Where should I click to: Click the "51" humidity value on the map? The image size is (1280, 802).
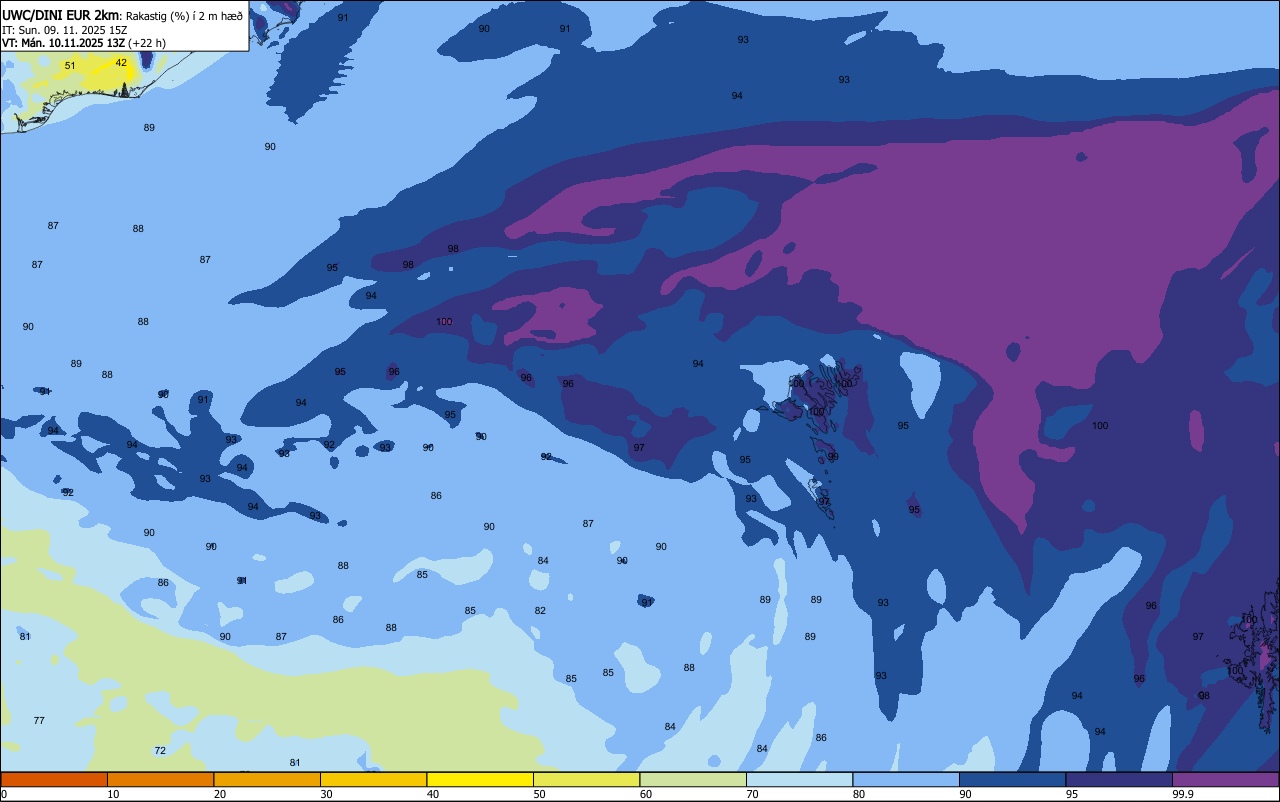[70, 66]
